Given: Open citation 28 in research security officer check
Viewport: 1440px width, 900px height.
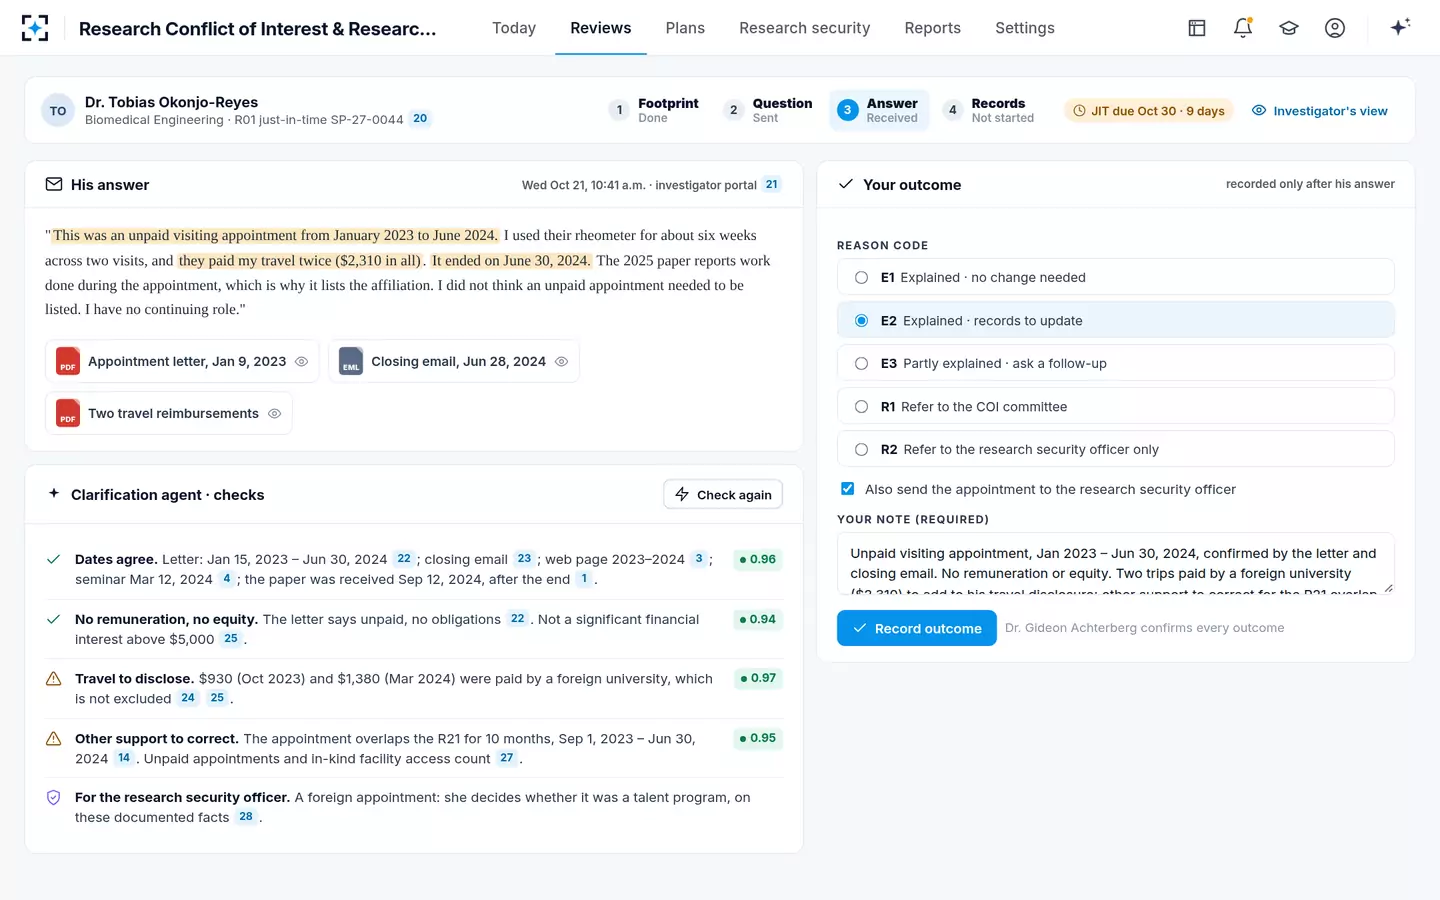Looking at the screenshot, I should 246,817.
